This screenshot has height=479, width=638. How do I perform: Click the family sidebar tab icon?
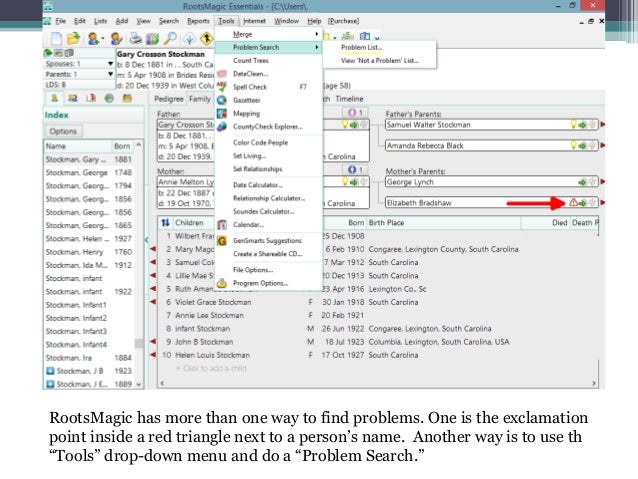[72, 98]
